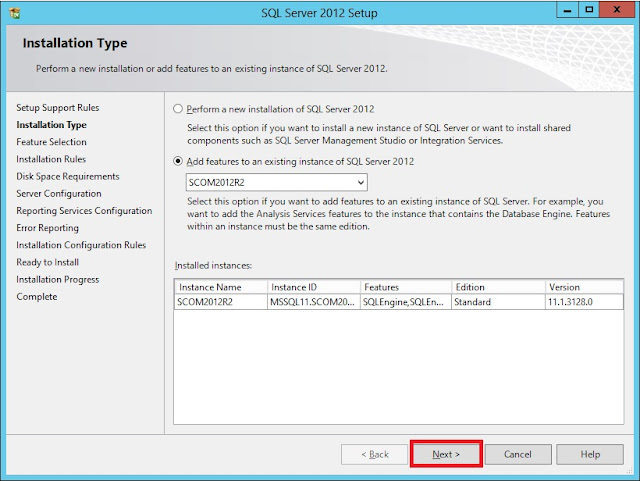The height and width of the screenshot is (481, 640).
Task: Go to Installation Progress step
Action: pos(58,279)
